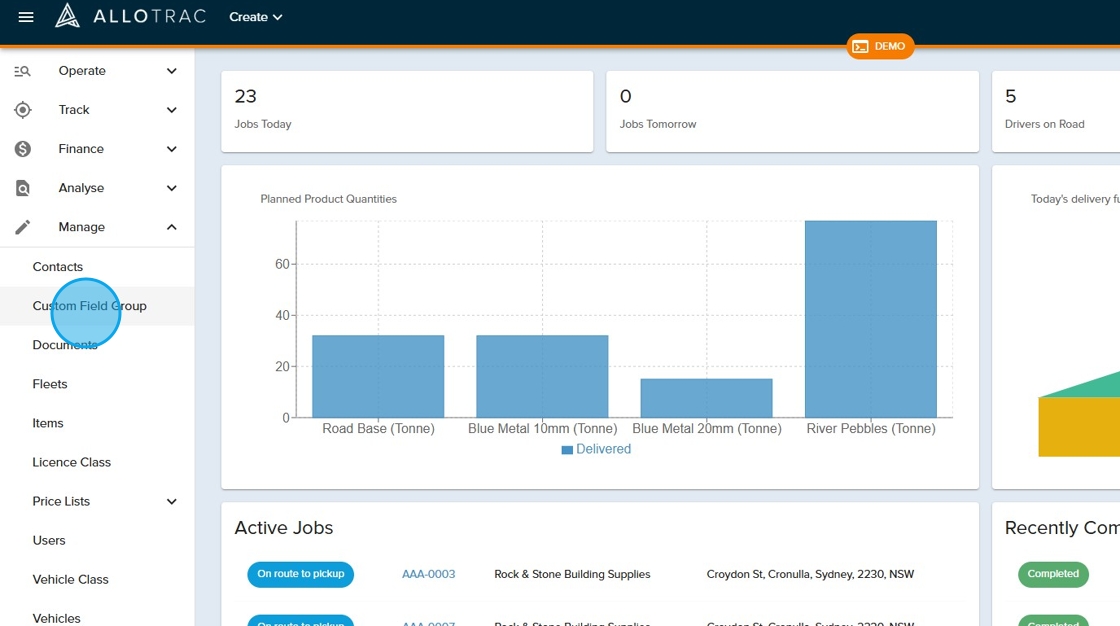Select Contacts in the Manage menu
This screenshot has width=1120, height=626.
(x=57, y=267)
